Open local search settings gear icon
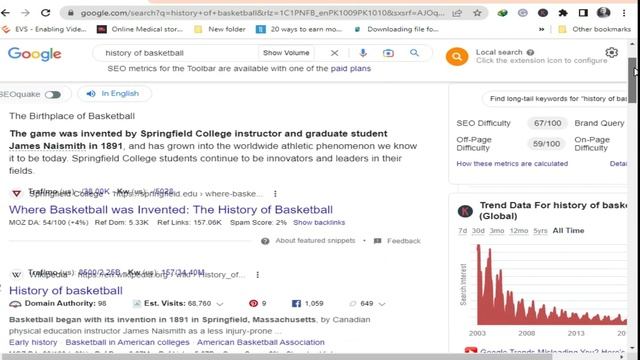 tap(611, 53)
